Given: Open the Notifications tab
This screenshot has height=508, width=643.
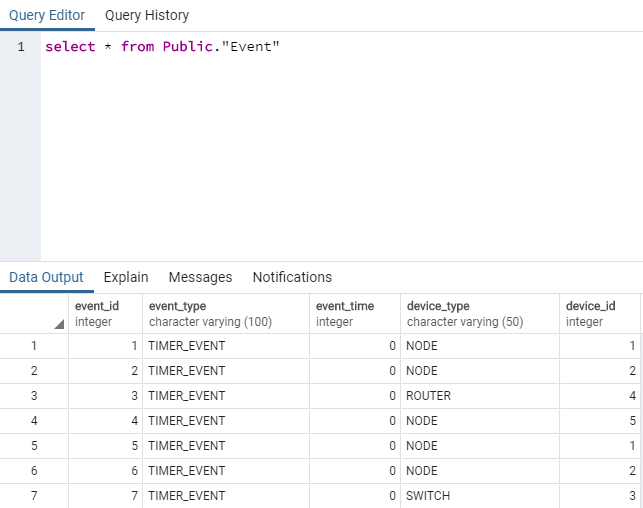Looking at the screenshot, I should click(x=292, y=277).
